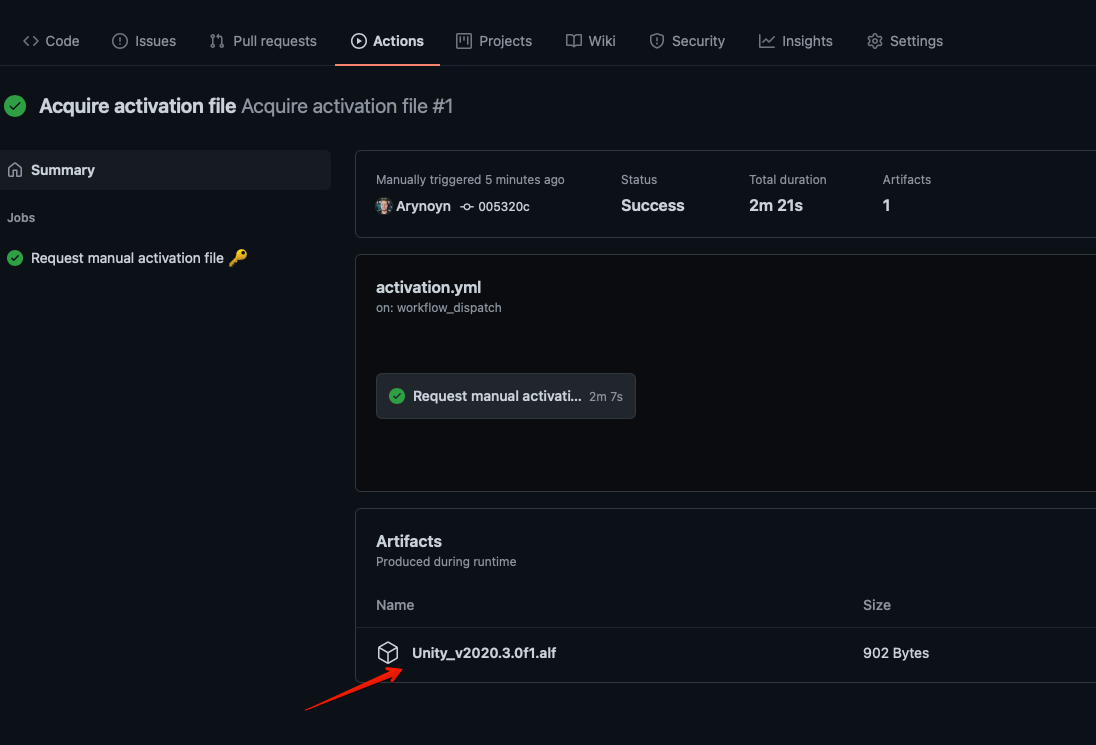Click the Acquire activation file heading
The width and height of the screenshot is (1096, 745).
[138, 106]
